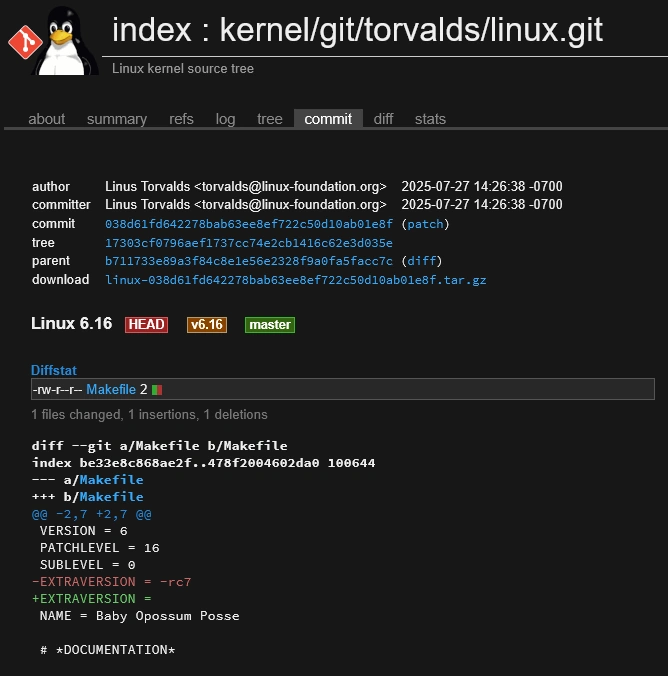Image resolution: width=668 pixels, height=676 pixels.
Task: Switch to the refs tab
Action: click(181, 119)
